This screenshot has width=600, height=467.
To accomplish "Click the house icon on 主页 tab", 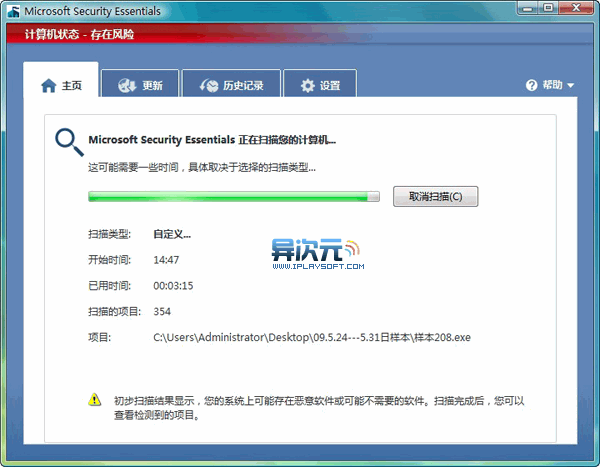I will 49,85.
